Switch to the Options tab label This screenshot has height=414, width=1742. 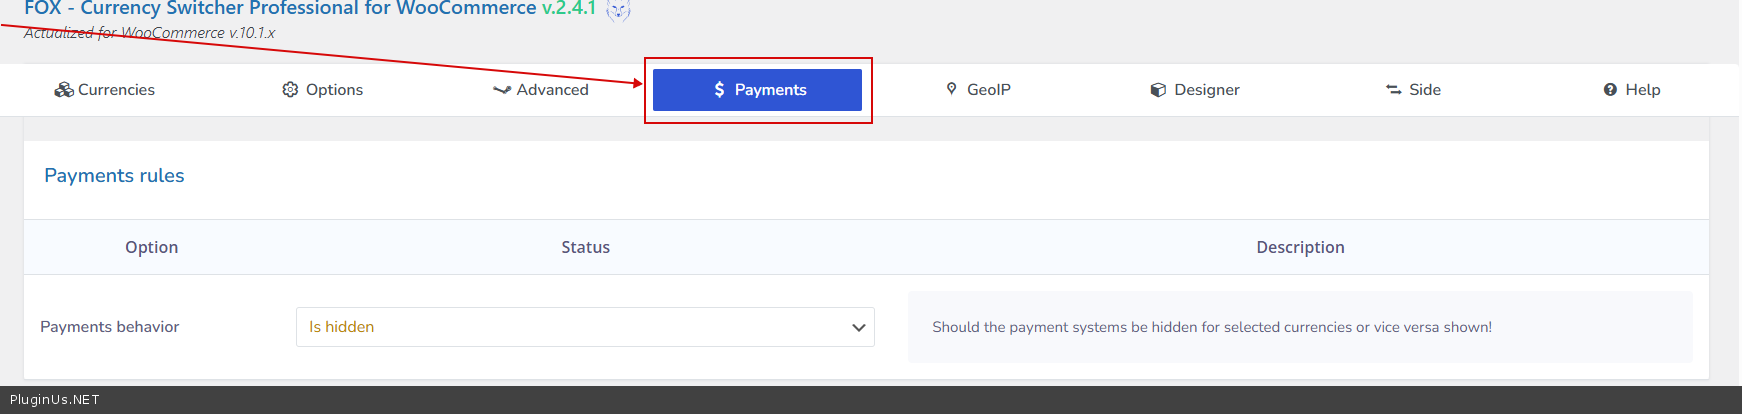(x=334, y=90)
